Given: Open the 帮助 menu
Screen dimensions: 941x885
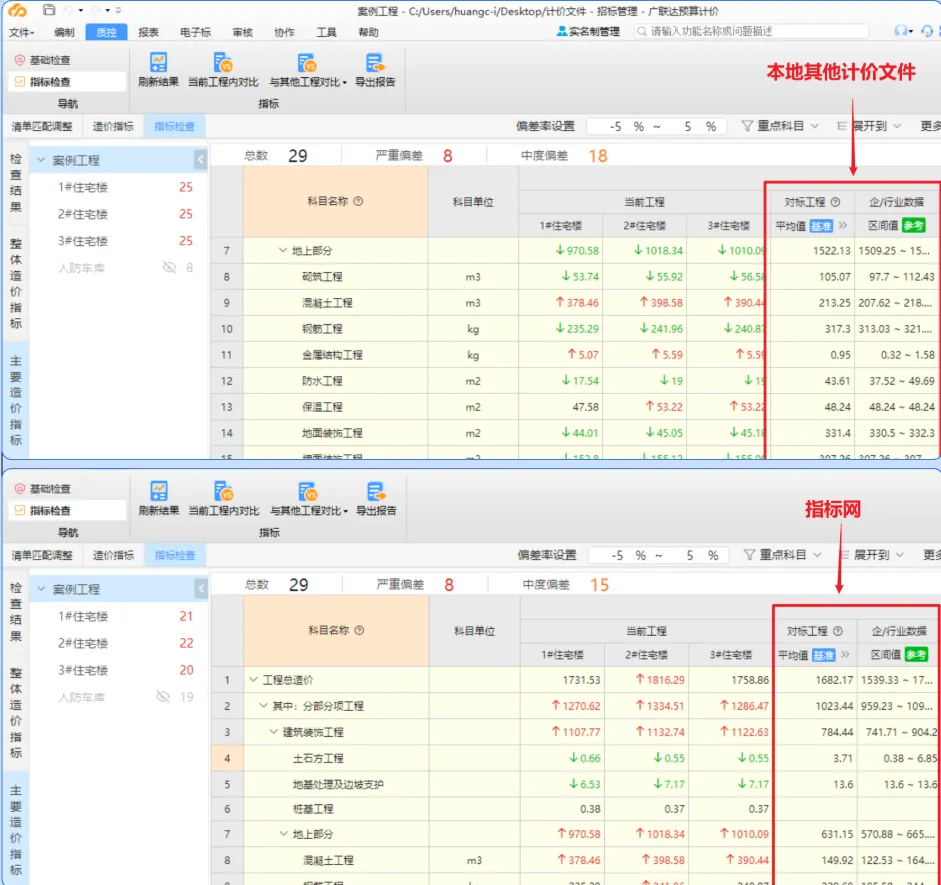Looking at the screenshot, I should (368, 32).
